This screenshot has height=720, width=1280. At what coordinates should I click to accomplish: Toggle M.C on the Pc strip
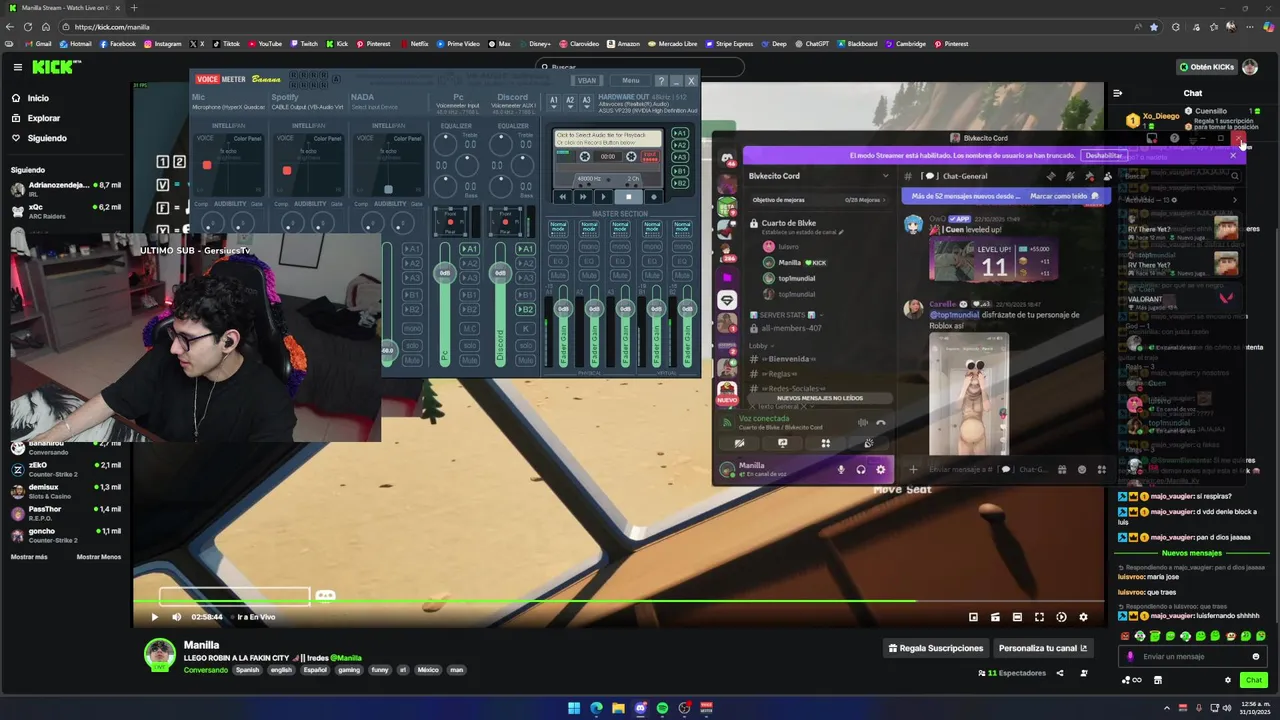(469, 328)
